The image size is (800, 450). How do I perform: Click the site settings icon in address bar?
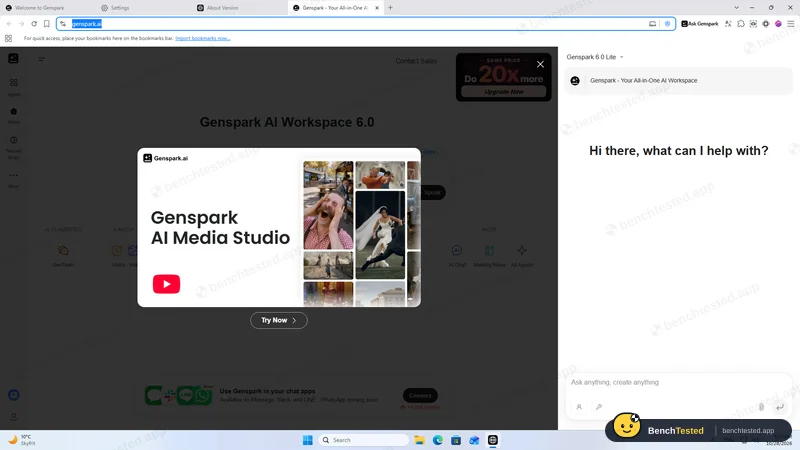pos(63,23)
